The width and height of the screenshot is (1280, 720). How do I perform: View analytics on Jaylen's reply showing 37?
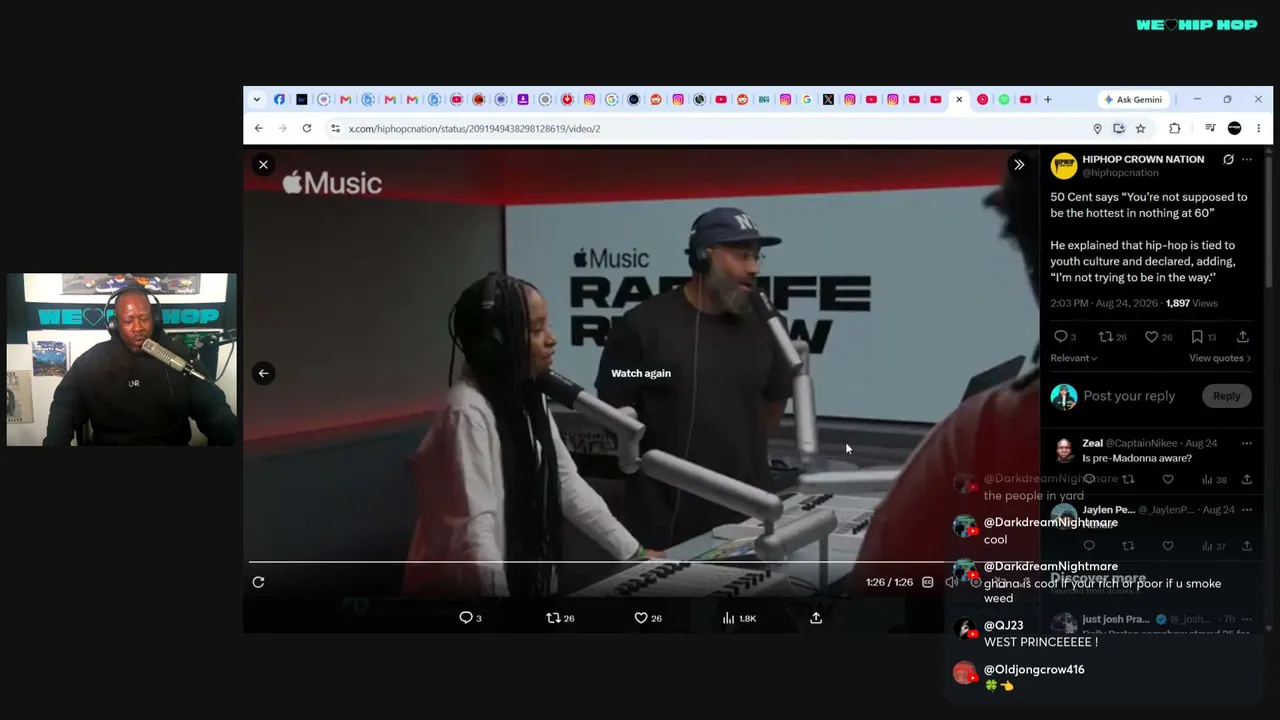coord(1214,546)
